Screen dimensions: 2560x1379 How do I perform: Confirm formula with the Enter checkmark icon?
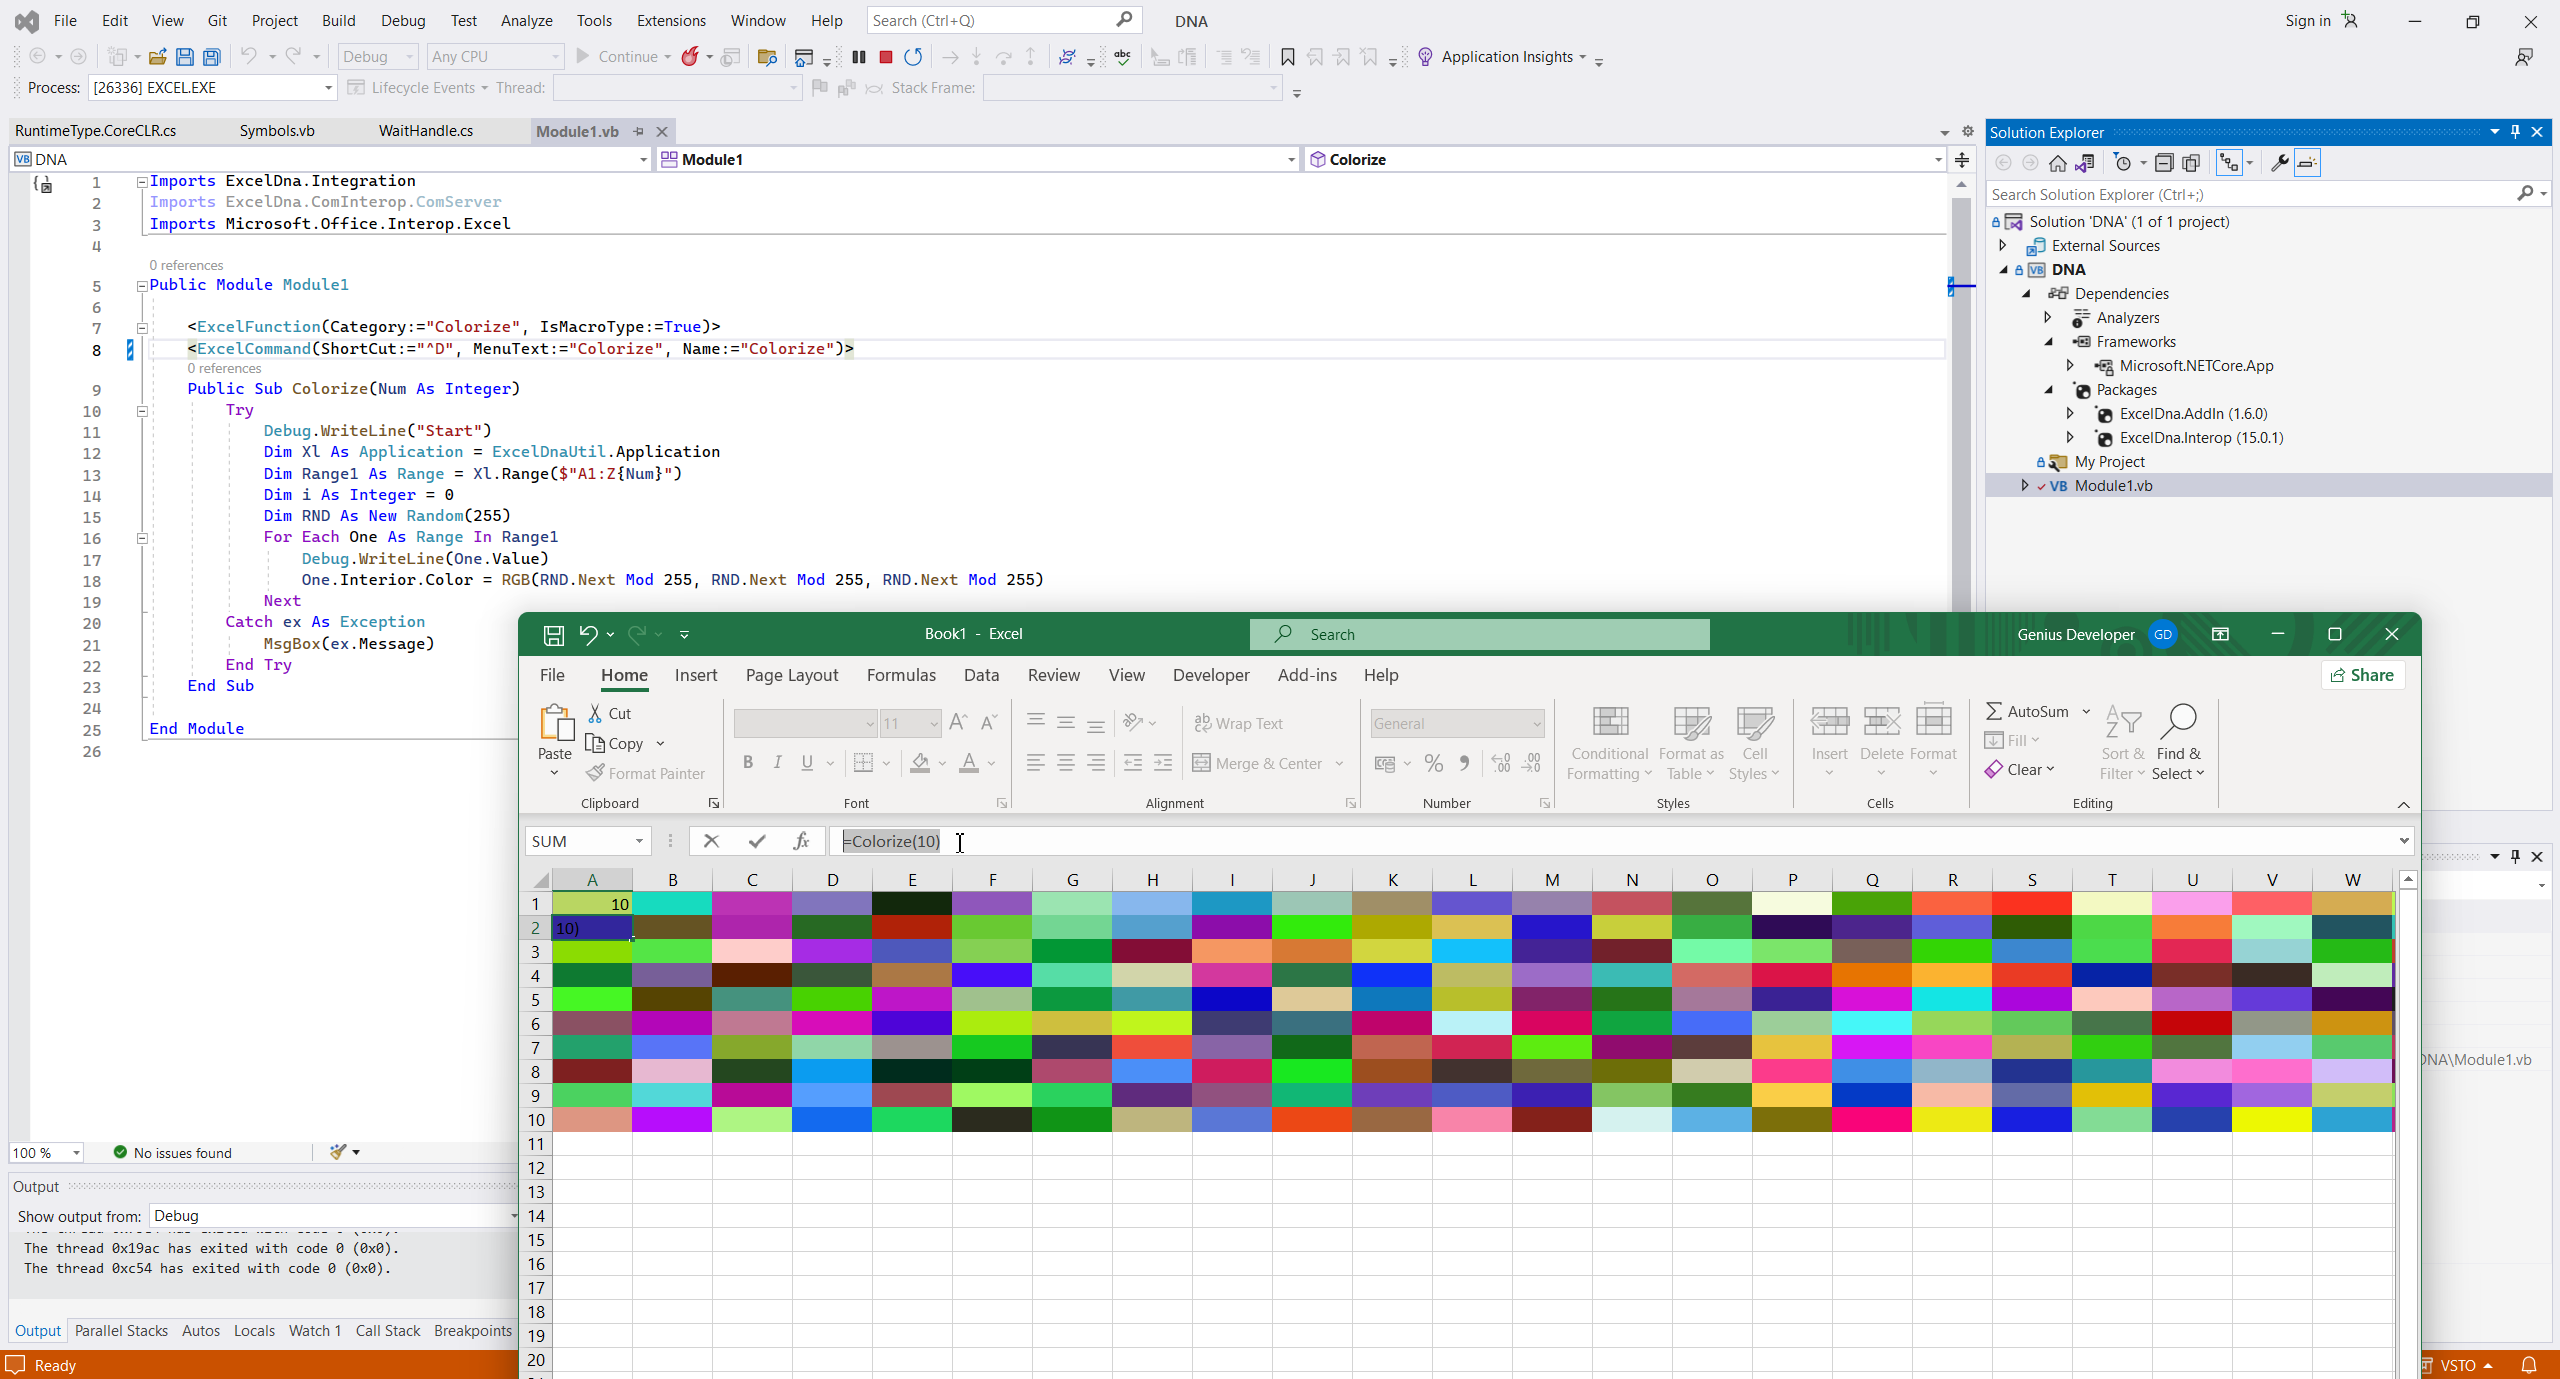[757, 841]
